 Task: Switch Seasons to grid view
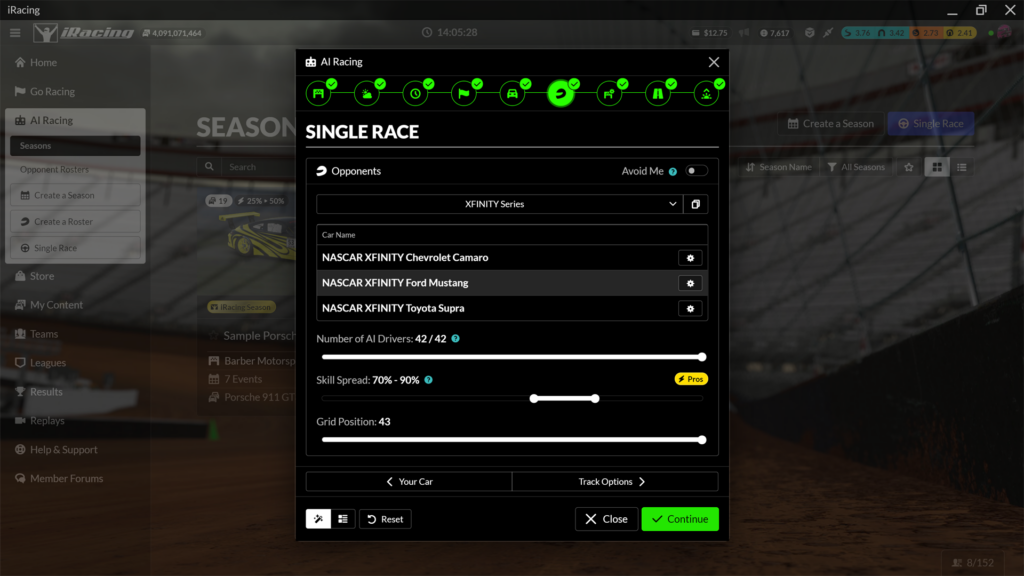937,167
